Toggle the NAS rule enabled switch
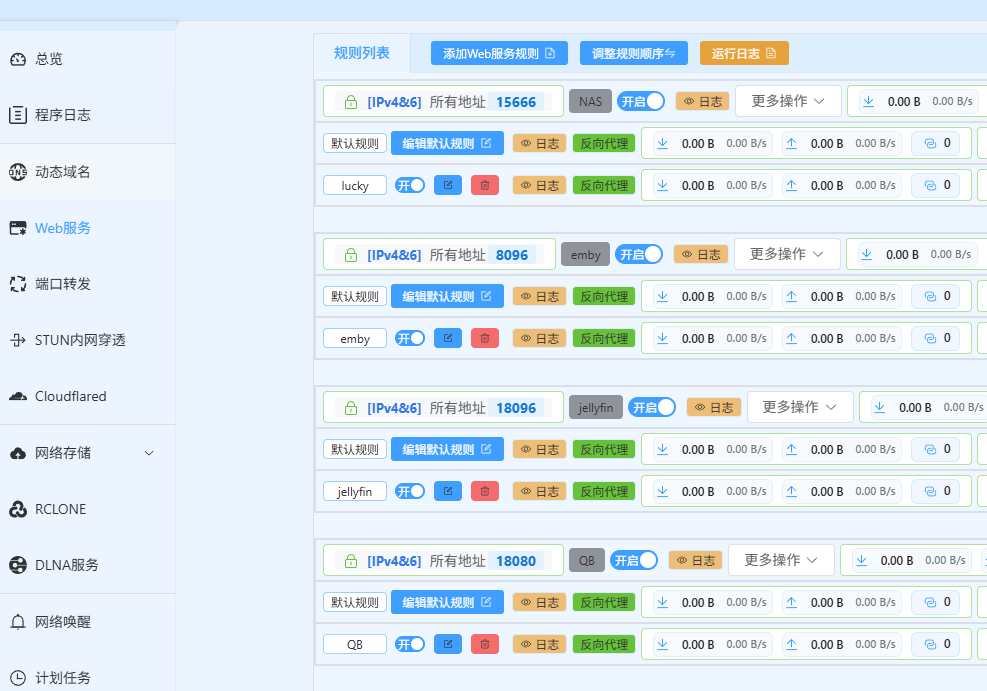The height and width of the screenshot is (691, 987). point(641,101)
